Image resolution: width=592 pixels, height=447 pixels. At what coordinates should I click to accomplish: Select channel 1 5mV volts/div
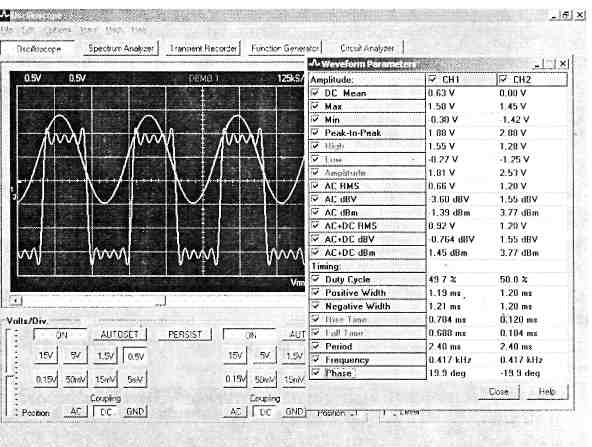click(136, 379)
